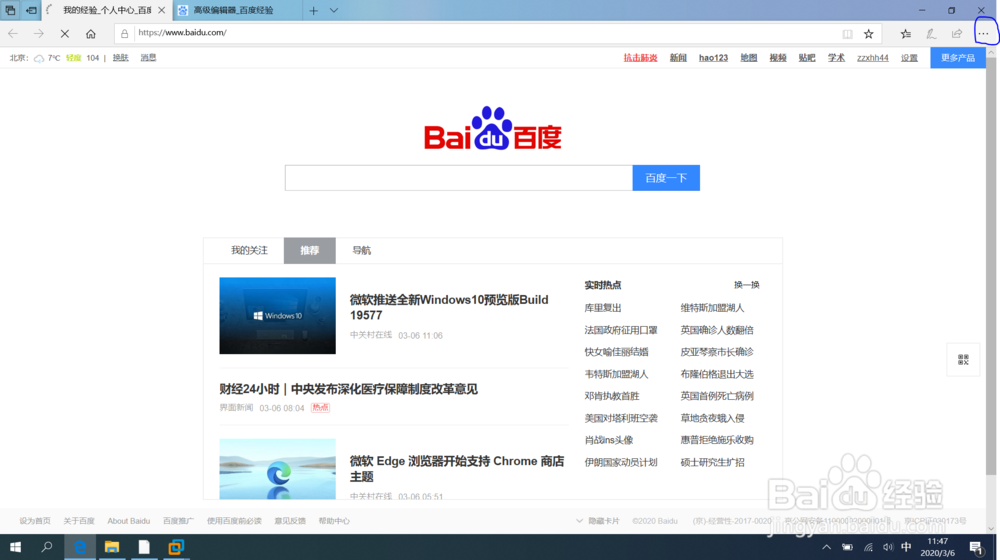Screen dimensions: 1000x560
Task: Click the add notes pen icon
Action: tap(931, 34)
